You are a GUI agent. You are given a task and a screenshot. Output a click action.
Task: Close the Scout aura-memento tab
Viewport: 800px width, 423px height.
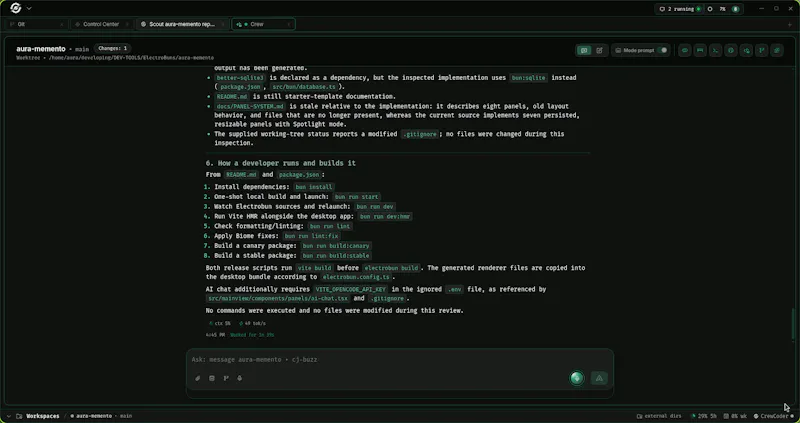tap(223, 24)
